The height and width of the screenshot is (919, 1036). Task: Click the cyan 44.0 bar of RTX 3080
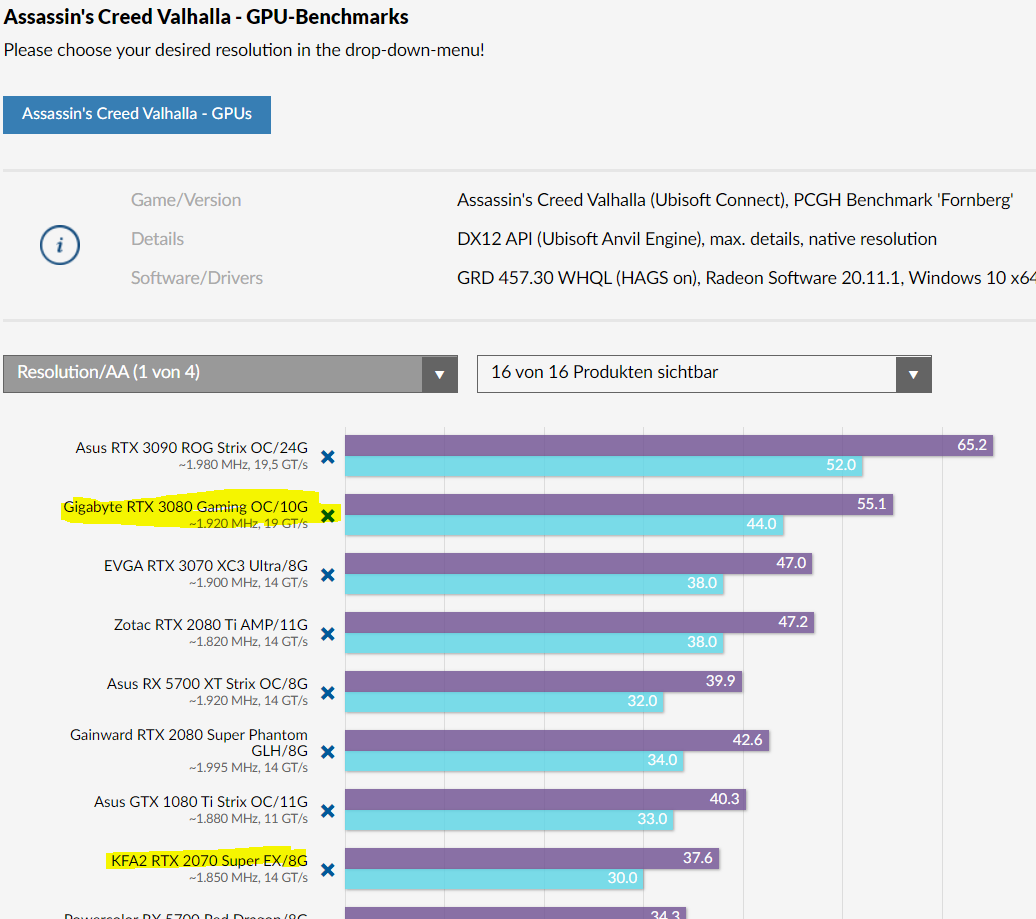pos(564,525)
